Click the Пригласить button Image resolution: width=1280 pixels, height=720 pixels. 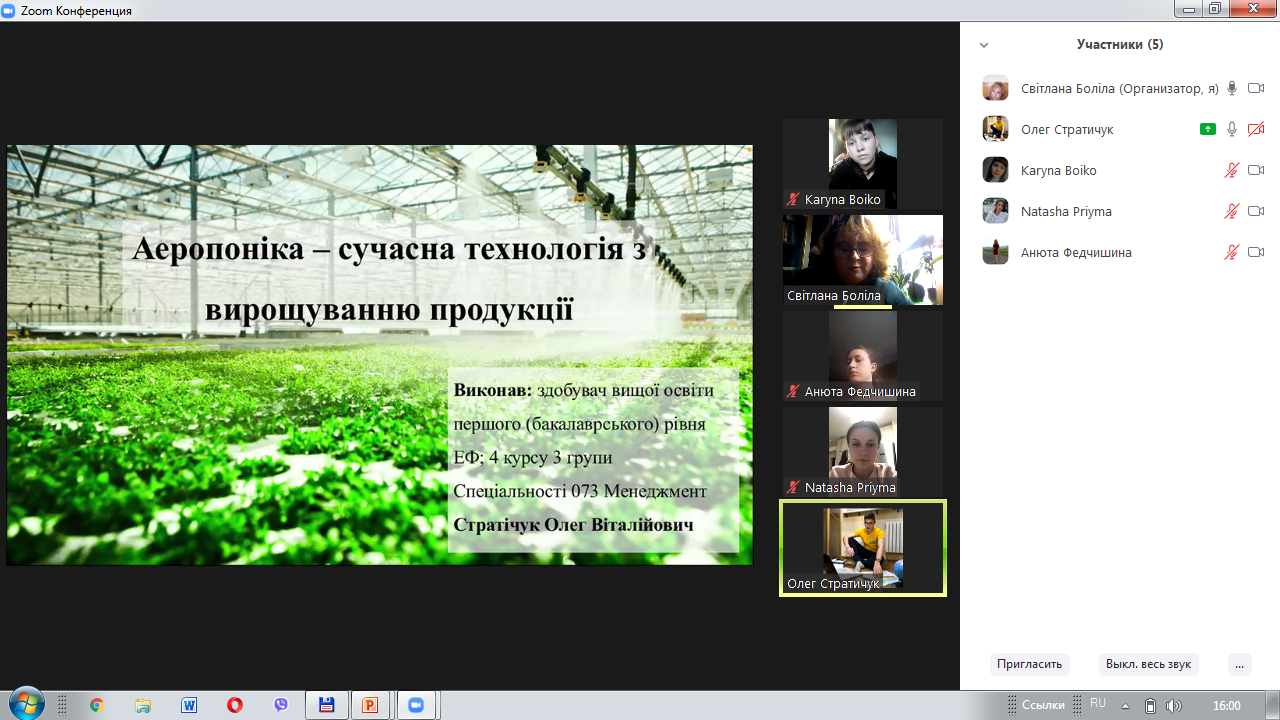[1030, 664]
